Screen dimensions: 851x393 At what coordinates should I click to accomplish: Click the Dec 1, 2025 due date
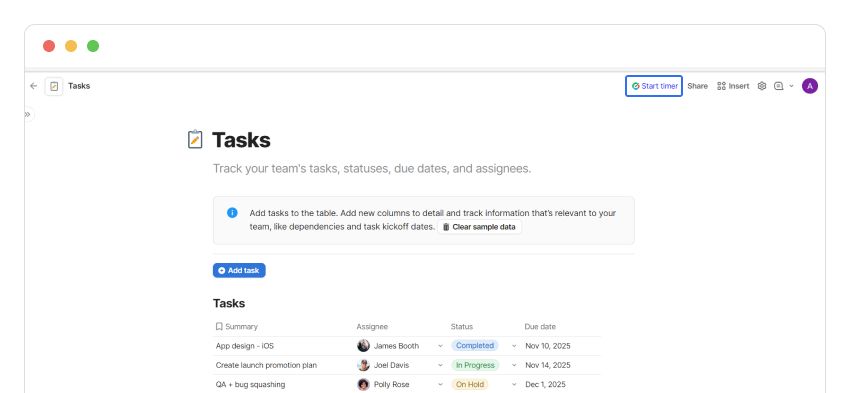[x=545, y=384]
